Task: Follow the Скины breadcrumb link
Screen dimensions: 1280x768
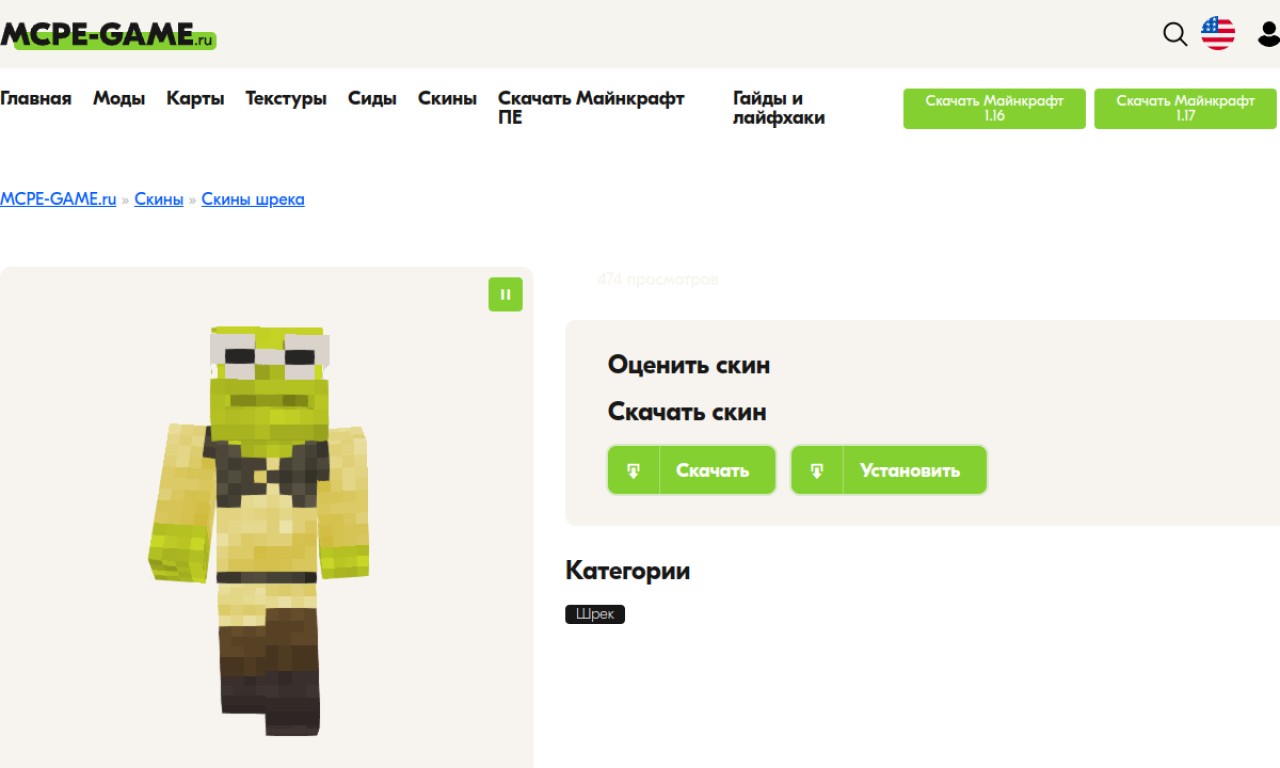Action: [x=159, y=199]
